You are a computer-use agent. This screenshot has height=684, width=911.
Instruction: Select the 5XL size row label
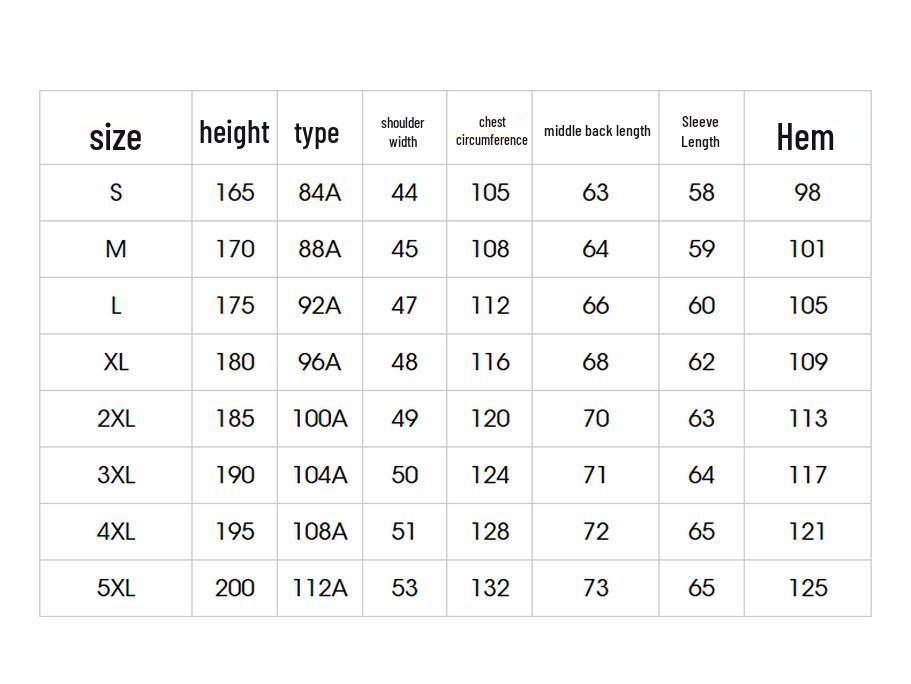pyautogui.click(x=116, y=588)
